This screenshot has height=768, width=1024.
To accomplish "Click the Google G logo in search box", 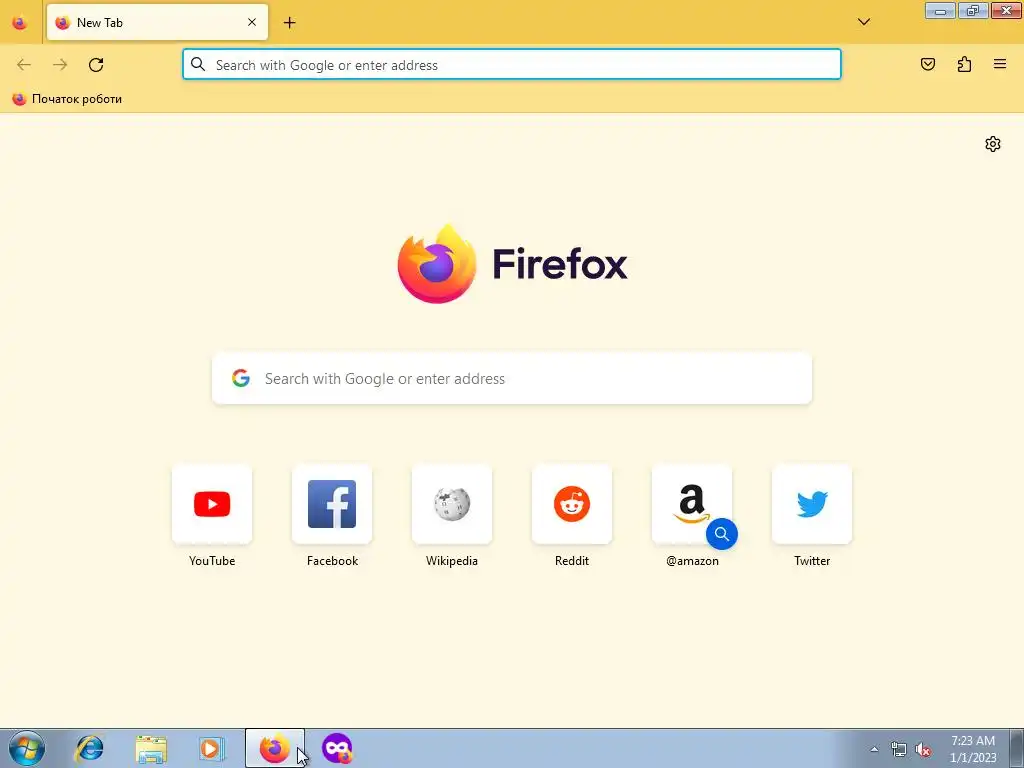I will coord(241,378).
